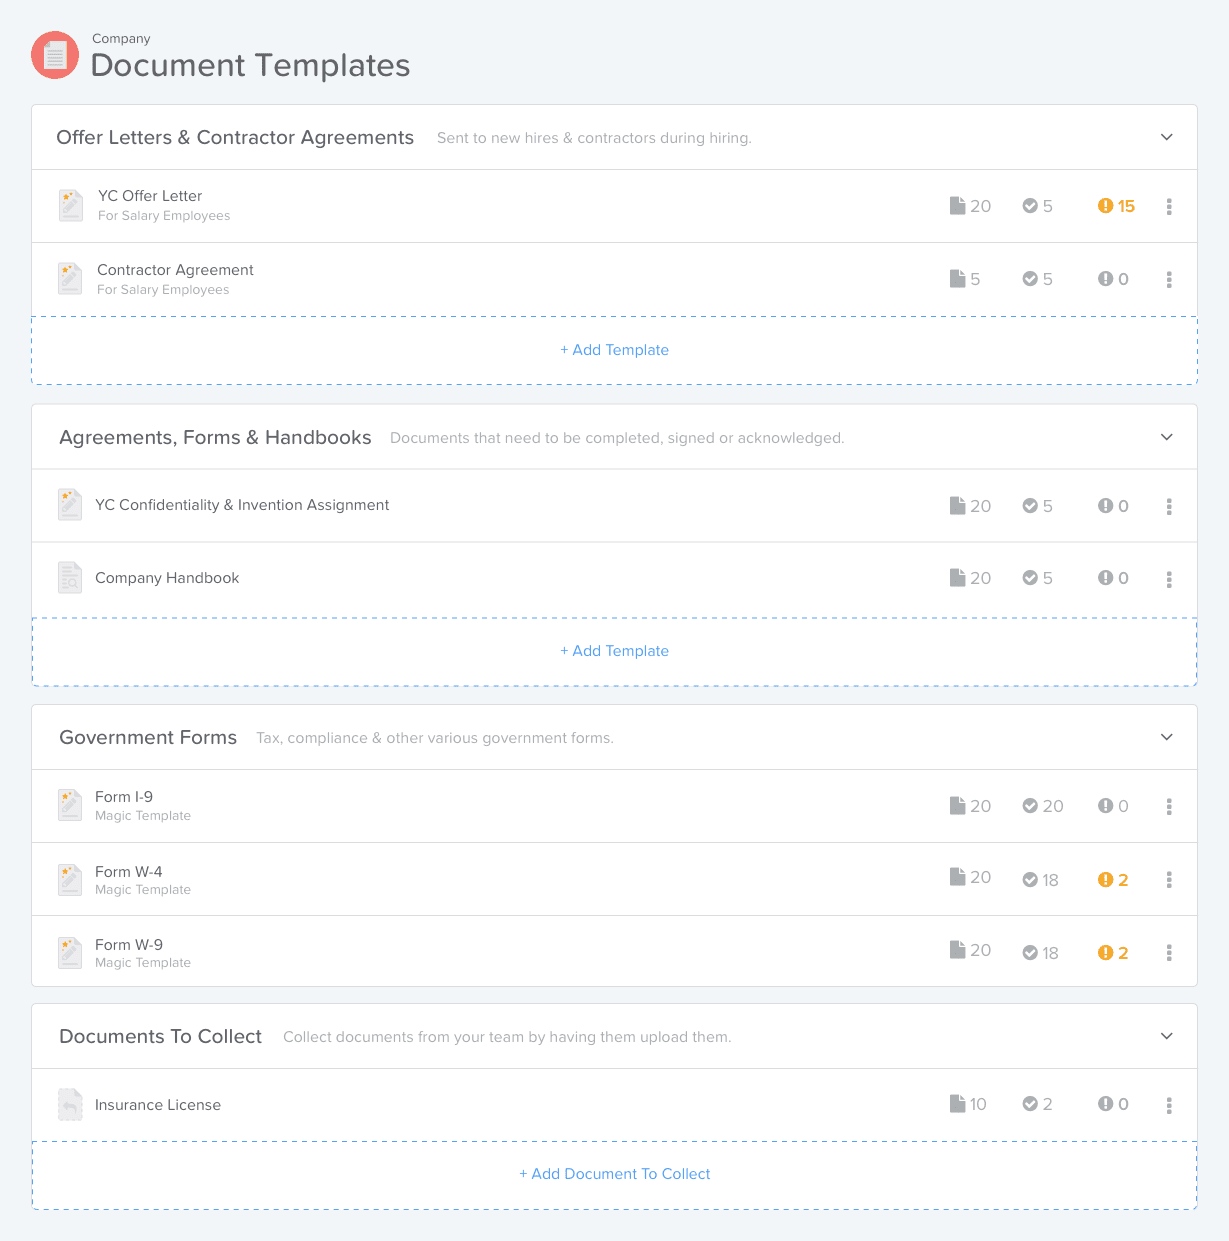Viewport: 1229px width, 1241px height.
Task: Open the three-dot menu for YC Offer Letter
Action: 1169,206
